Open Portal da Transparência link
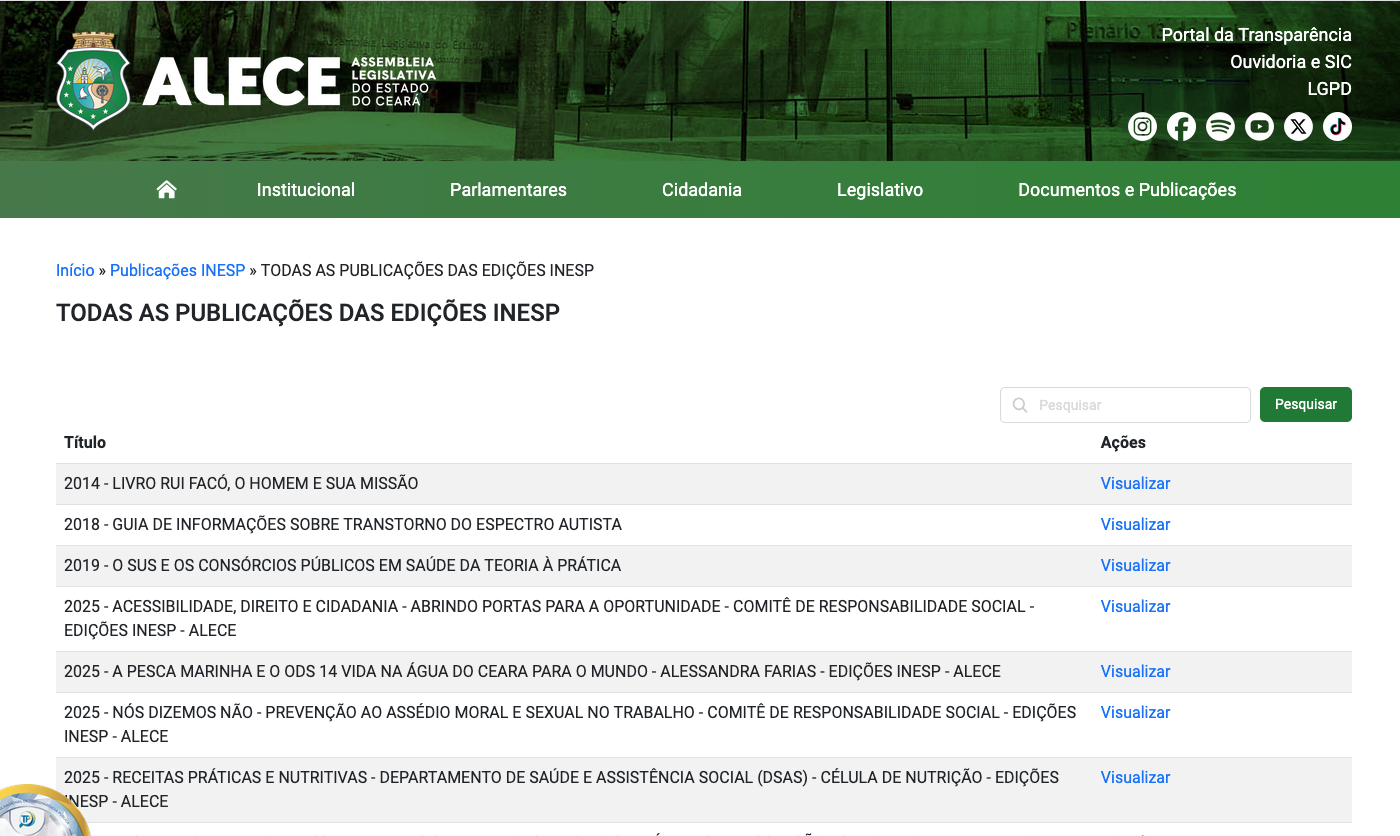Image resolution: width=1400 pixels, height=836 pixels. pyautogui.click(x=1256, y=35)
